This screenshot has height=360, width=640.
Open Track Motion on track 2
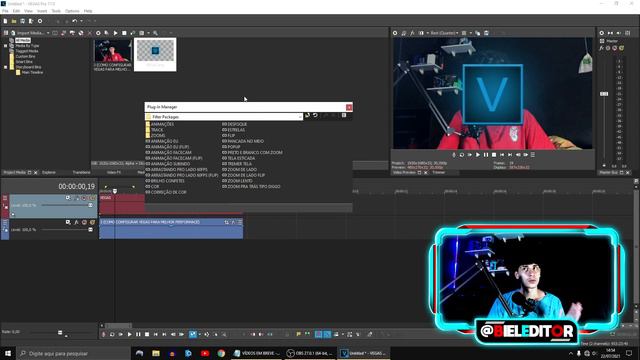click(x=68, y=222)
